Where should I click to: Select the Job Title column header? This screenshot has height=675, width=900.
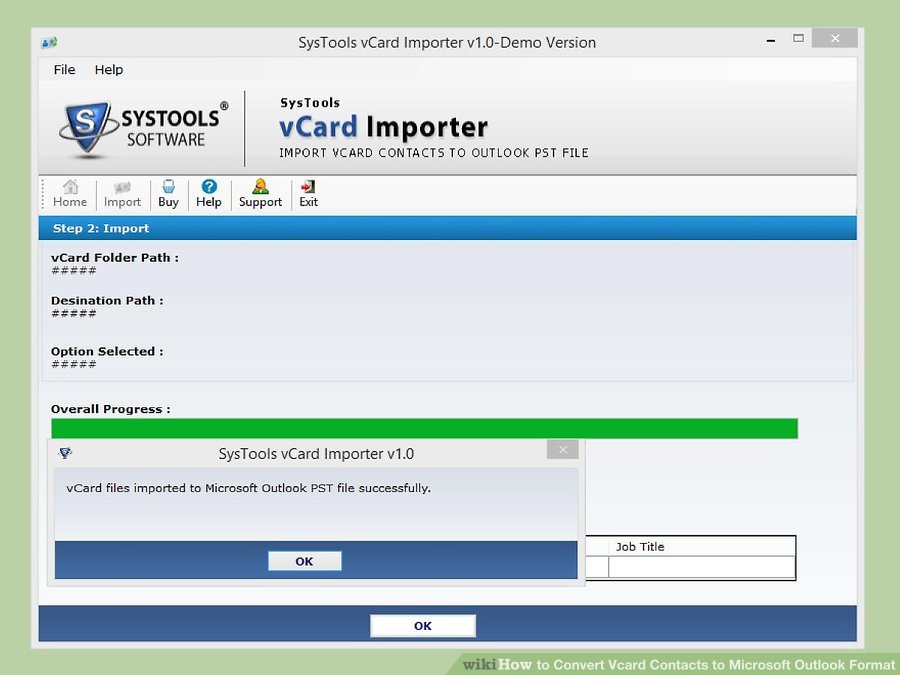700,547
